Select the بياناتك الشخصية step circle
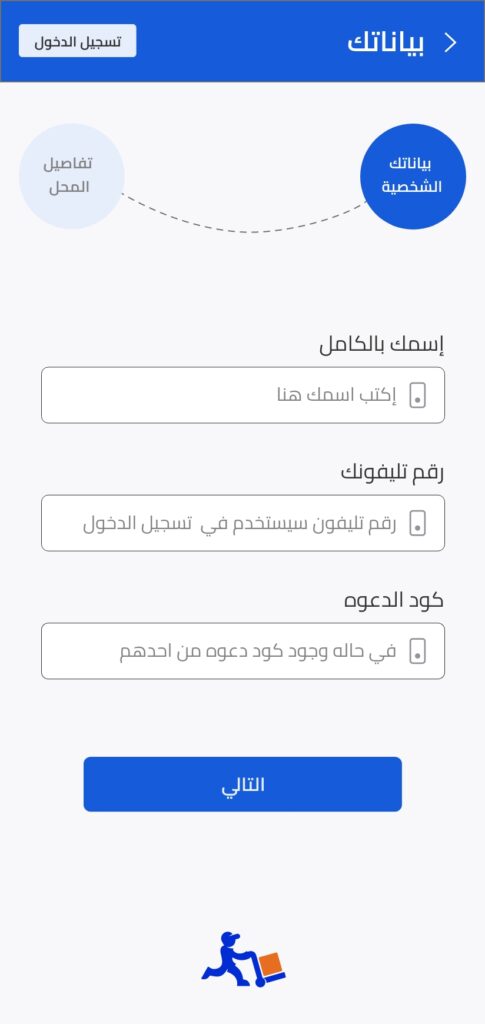This screenshot has height=1024, width=485. tap(413, 176)
